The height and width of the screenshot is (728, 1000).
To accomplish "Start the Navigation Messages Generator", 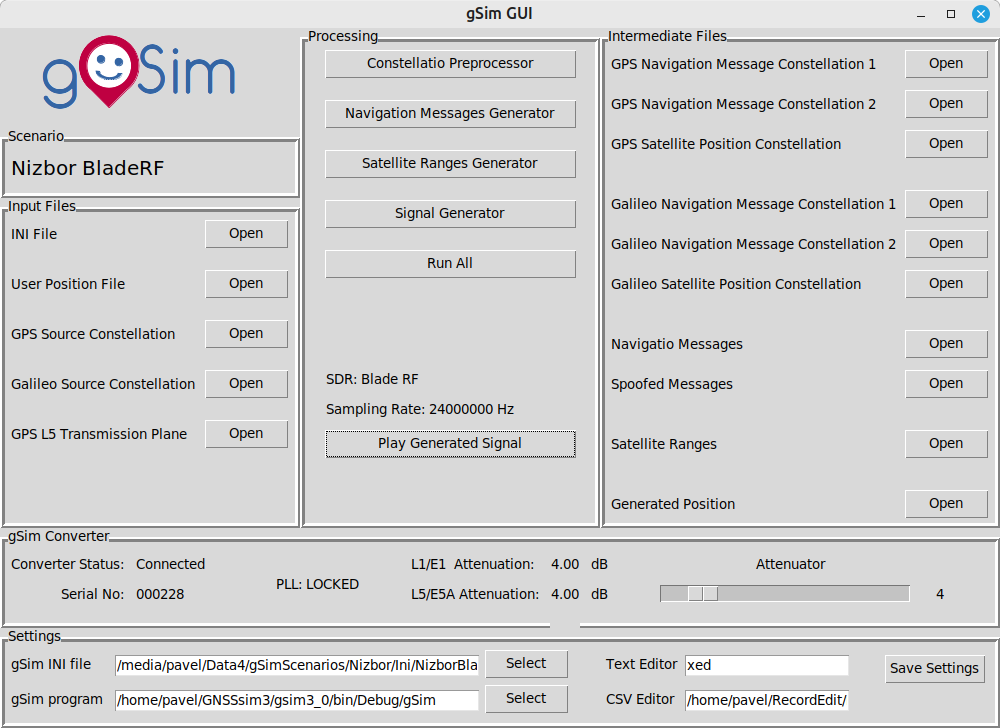I will point(450,113).
